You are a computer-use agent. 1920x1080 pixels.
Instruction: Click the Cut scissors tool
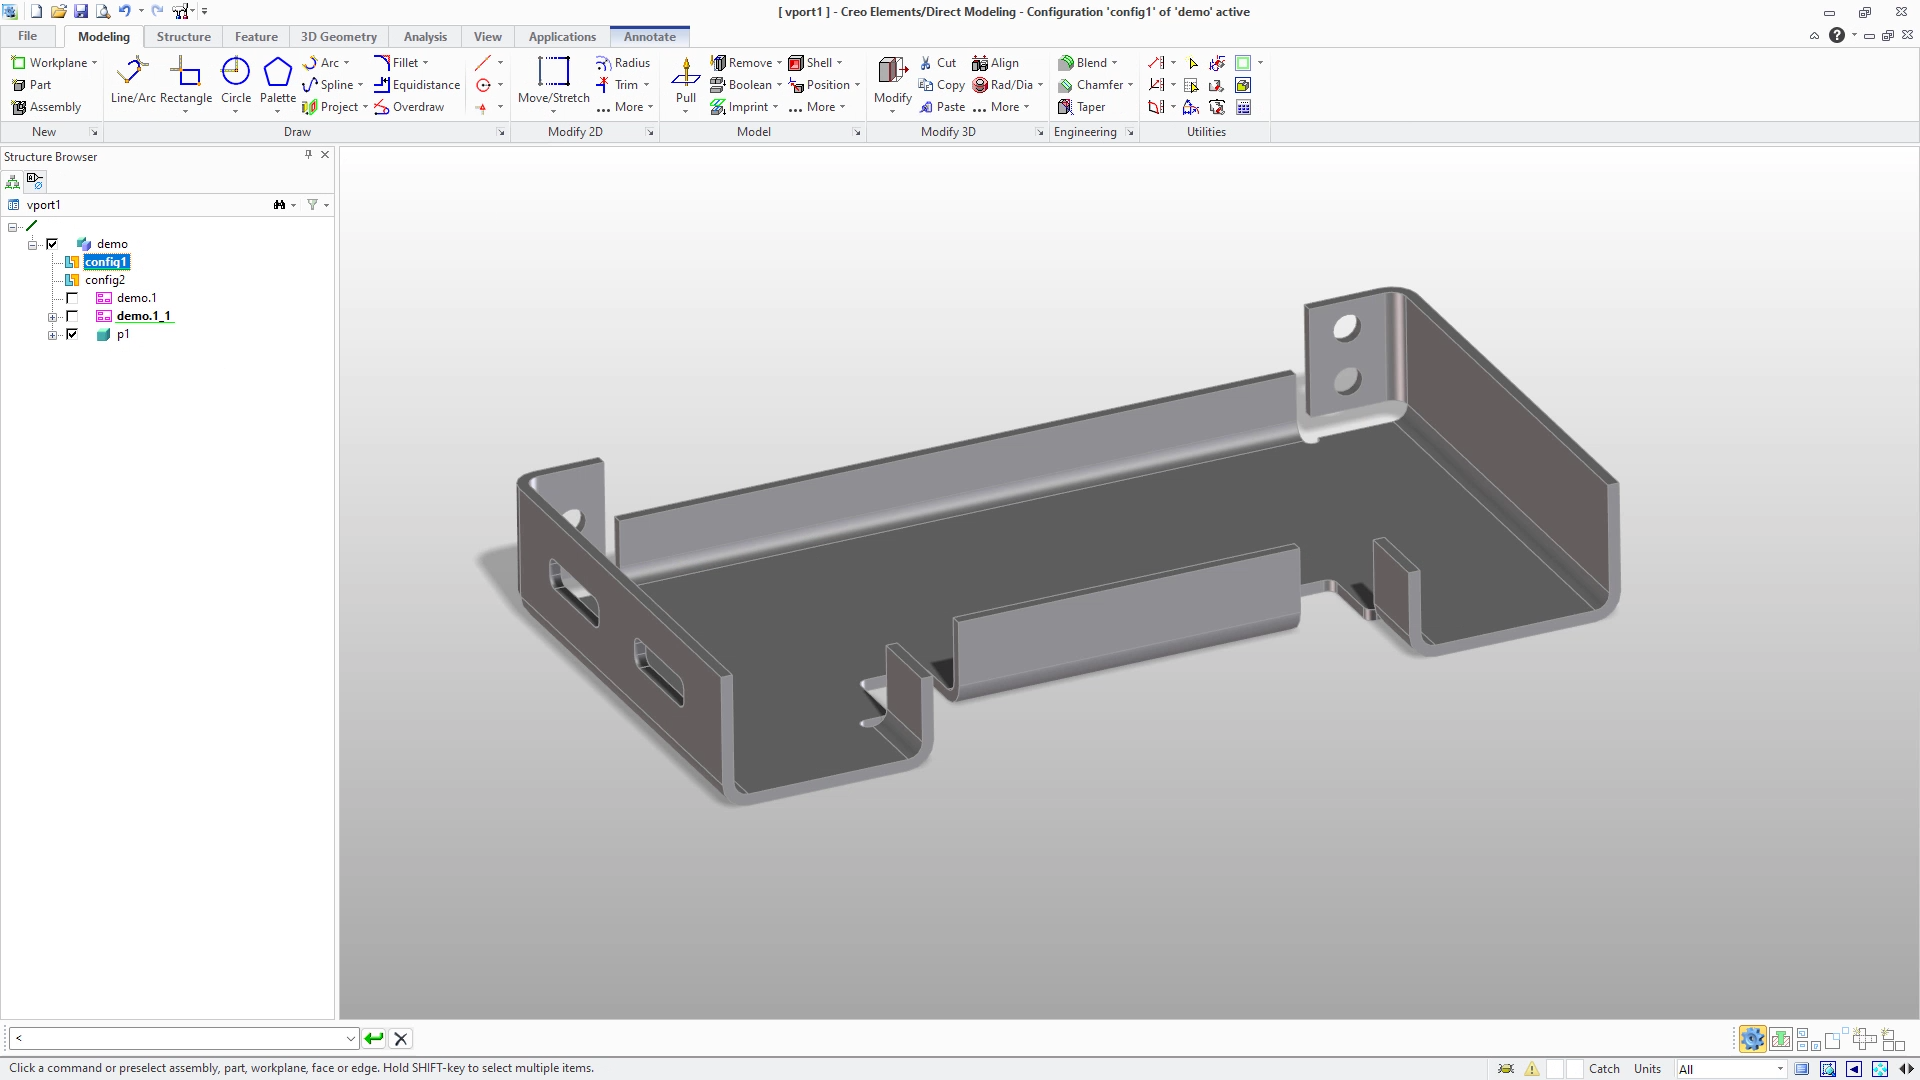click(x=937, y=63)
